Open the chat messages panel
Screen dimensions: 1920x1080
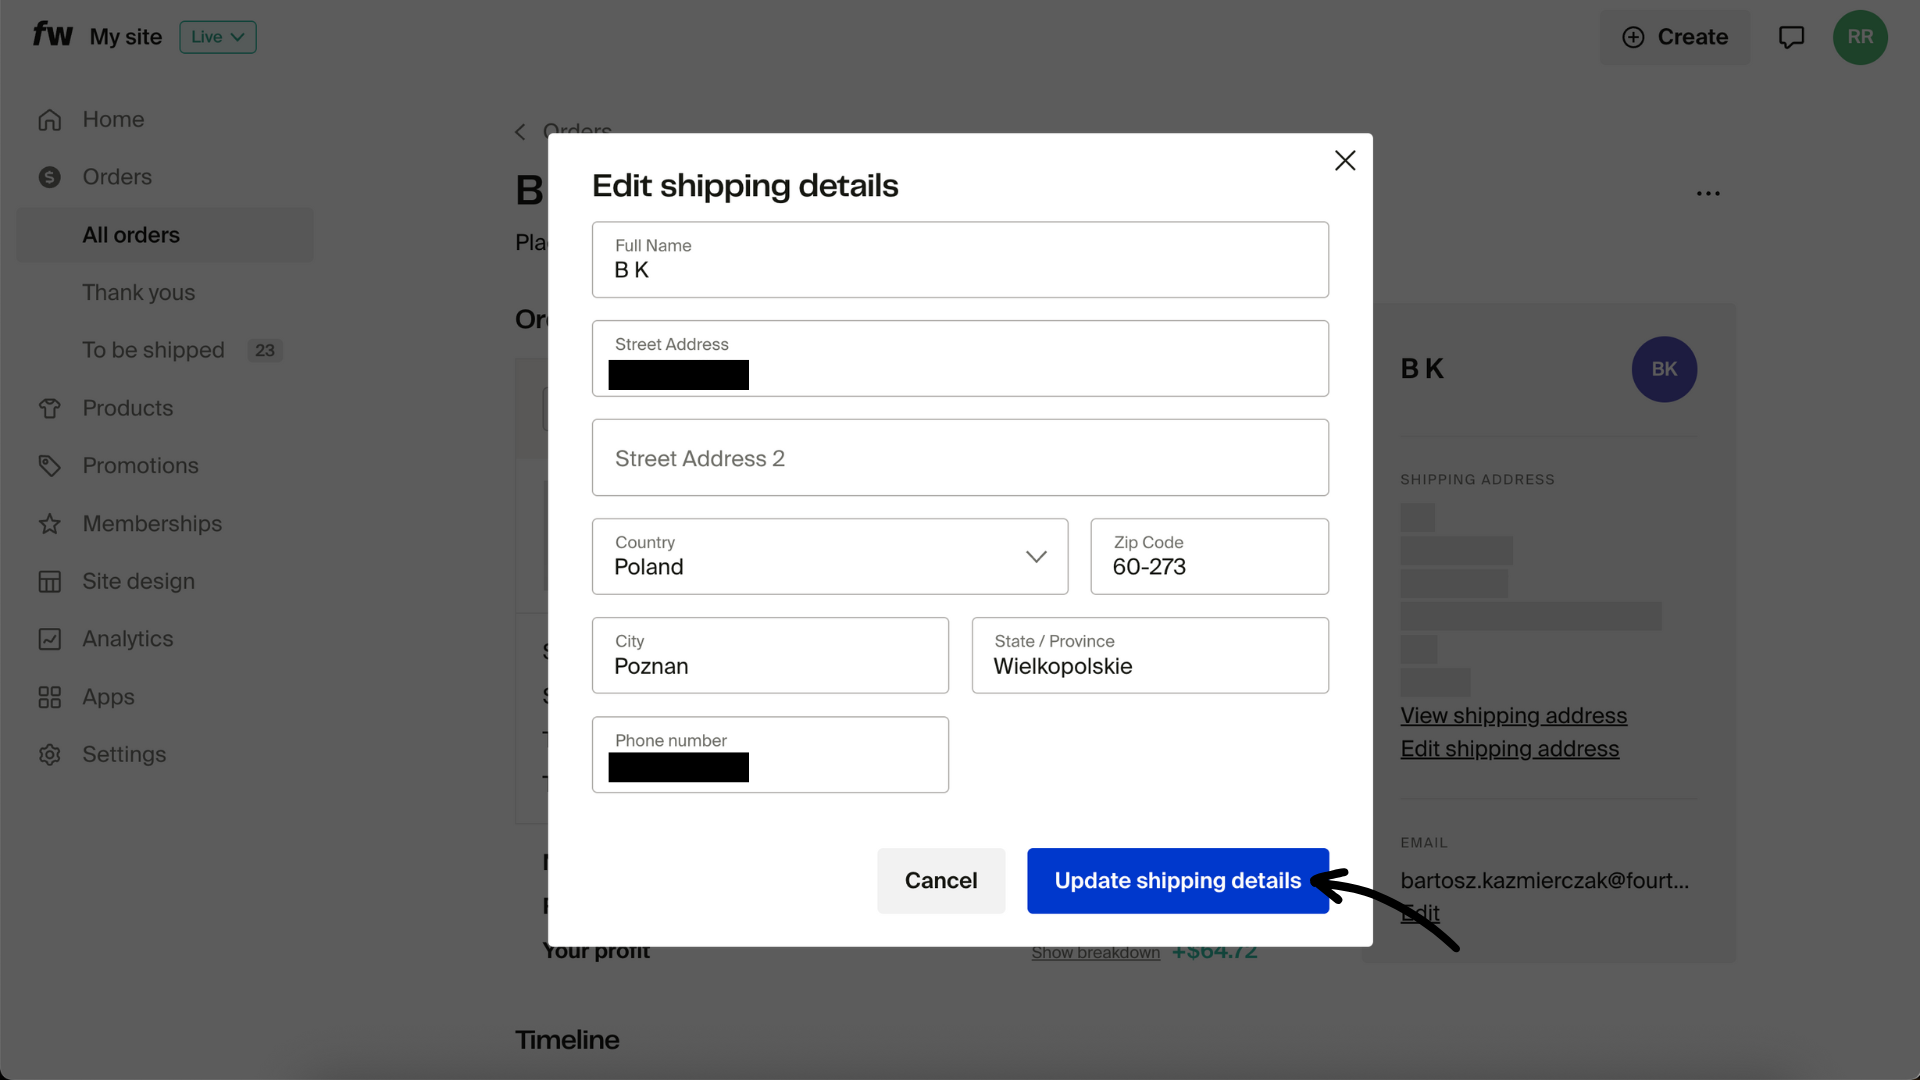pos(1791,36)
